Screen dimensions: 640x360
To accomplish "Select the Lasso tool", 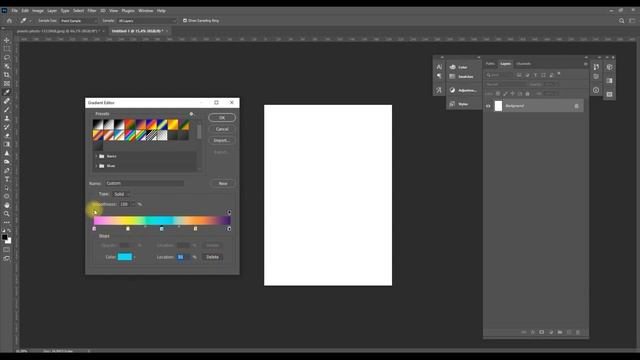I will coord(7,57).
